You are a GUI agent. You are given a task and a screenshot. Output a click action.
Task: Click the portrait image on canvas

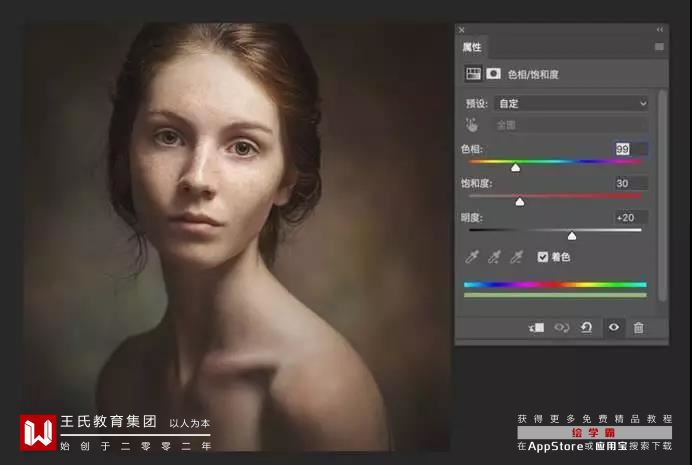237,237
